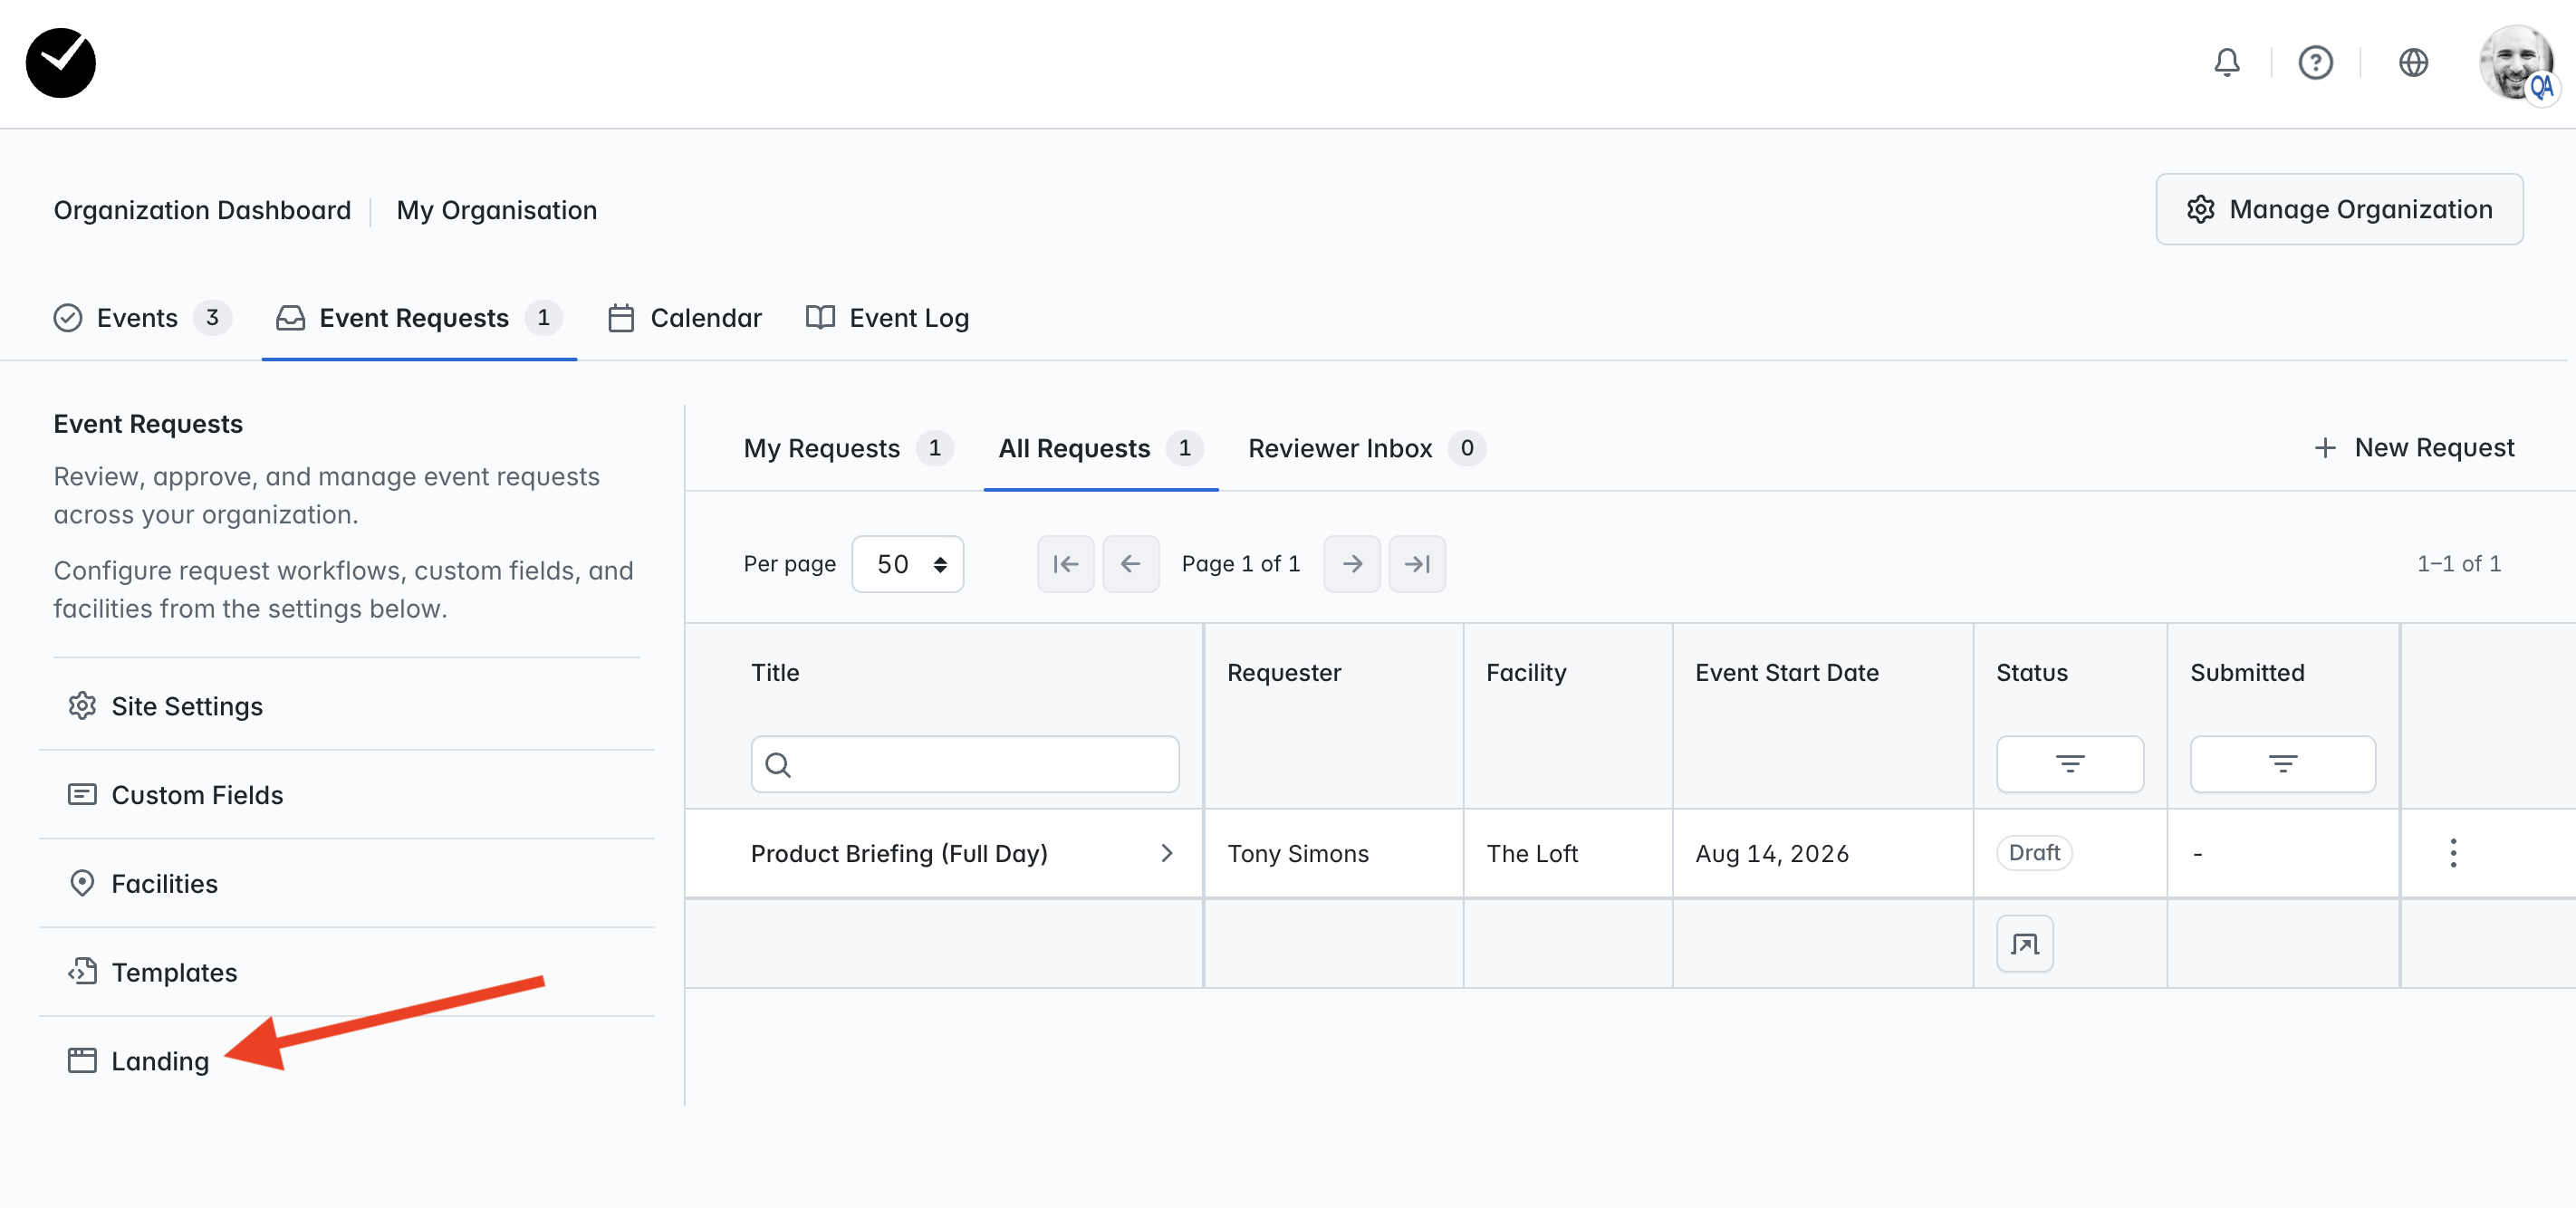Open notifications bell
The width and height of the screenshot is (2576, 1208).
click(x=2226, y=63)
